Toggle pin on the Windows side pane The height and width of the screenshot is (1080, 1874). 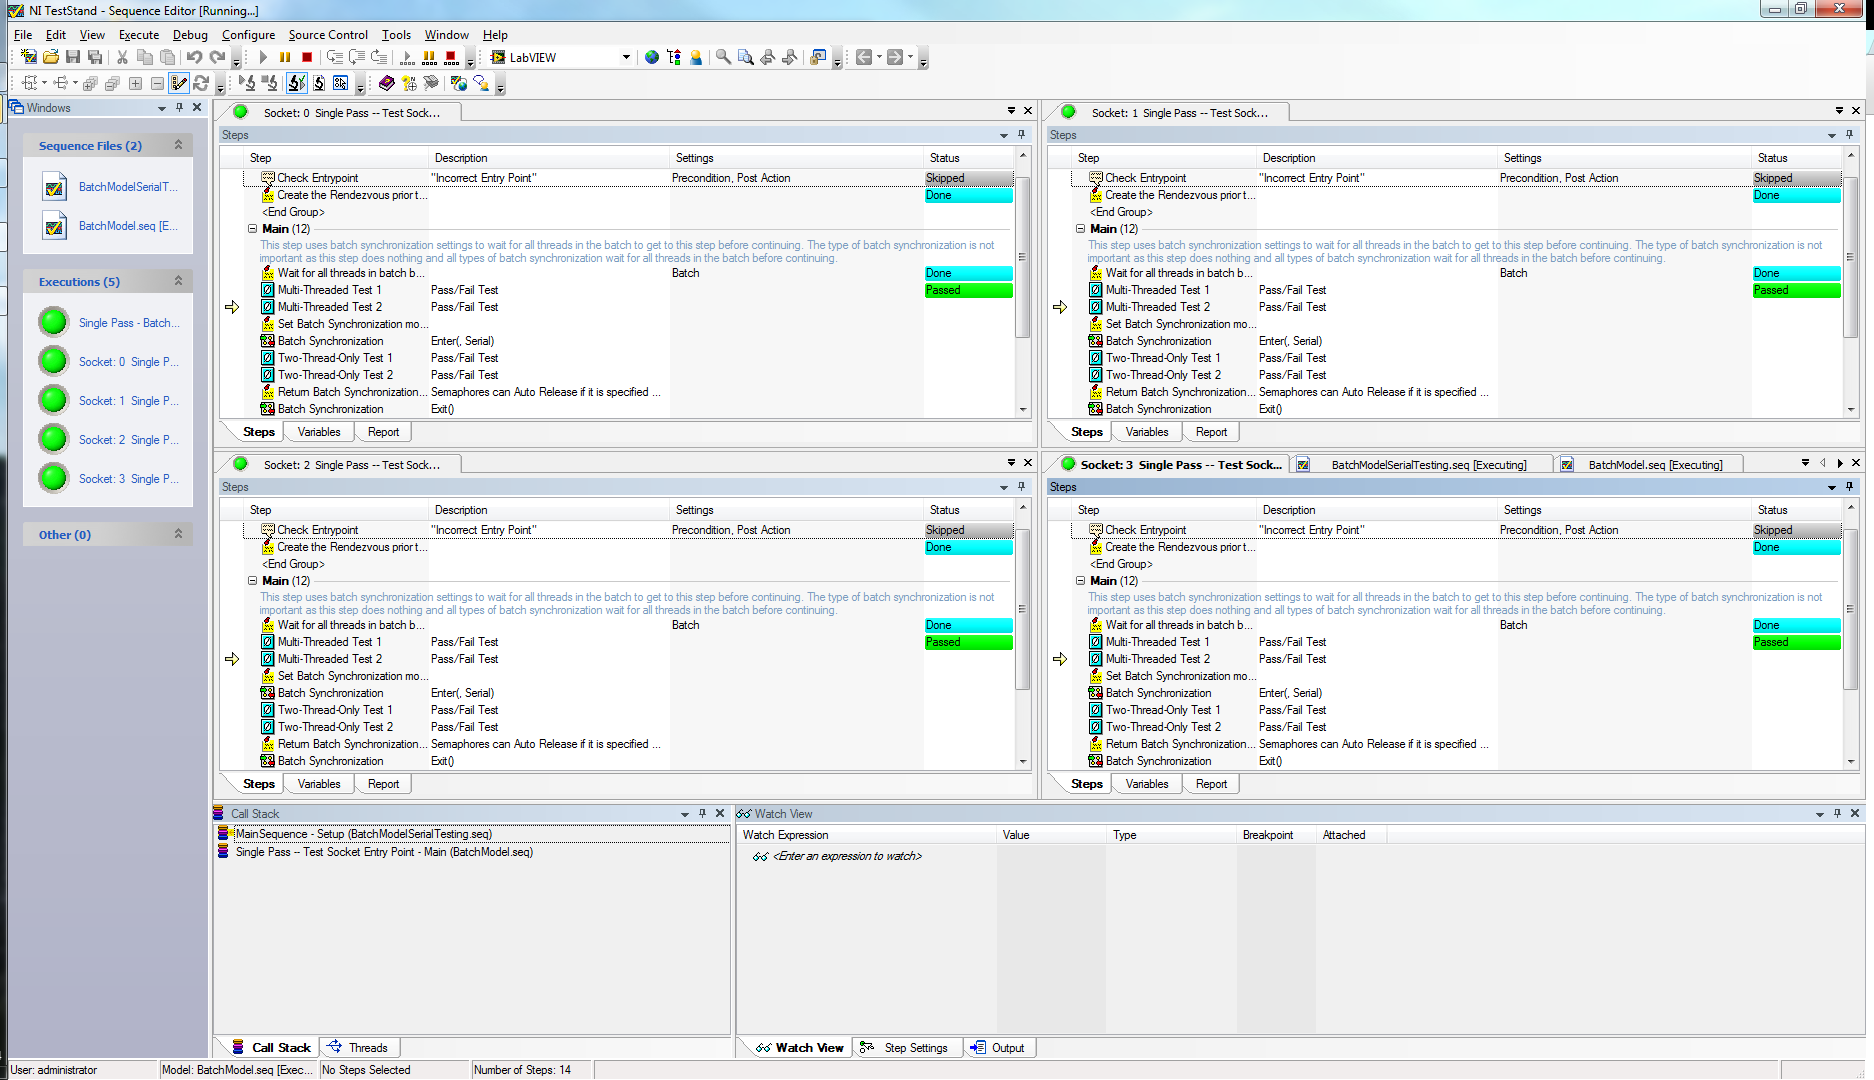(179, 107)
